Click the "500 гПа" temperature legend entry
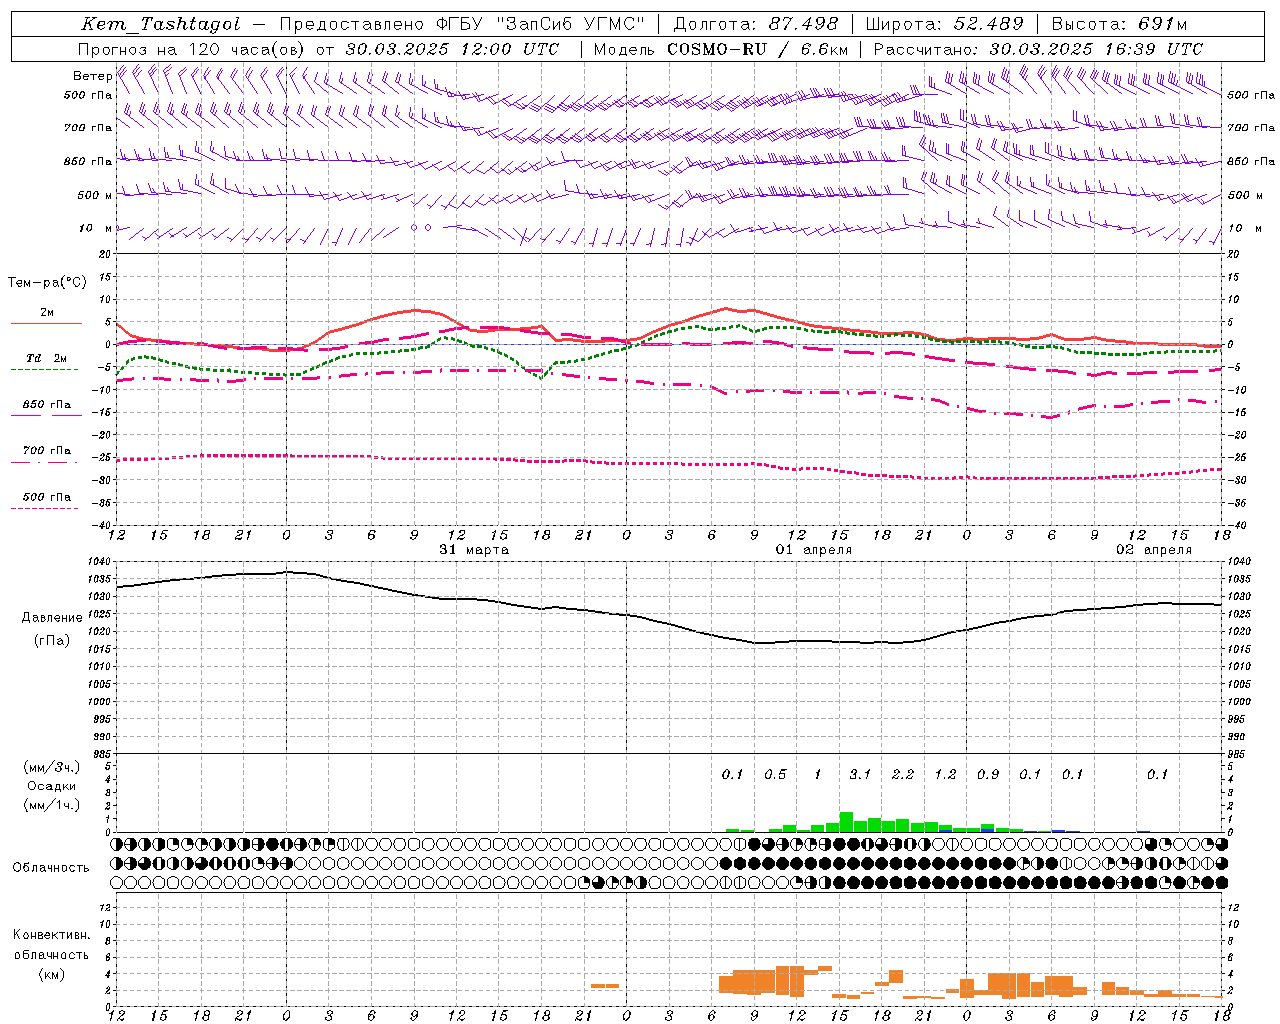Image resolution: width=1280 pixels, height=1024 pixels. pyautogui.click(x=47, y=497)
